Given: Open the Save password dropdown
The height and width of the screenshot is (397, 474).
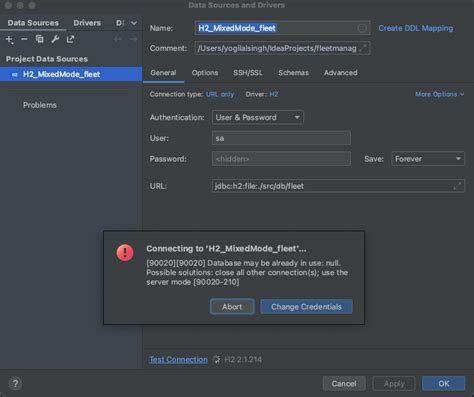Looking at the screenshot, I should [x=428, y=159].
